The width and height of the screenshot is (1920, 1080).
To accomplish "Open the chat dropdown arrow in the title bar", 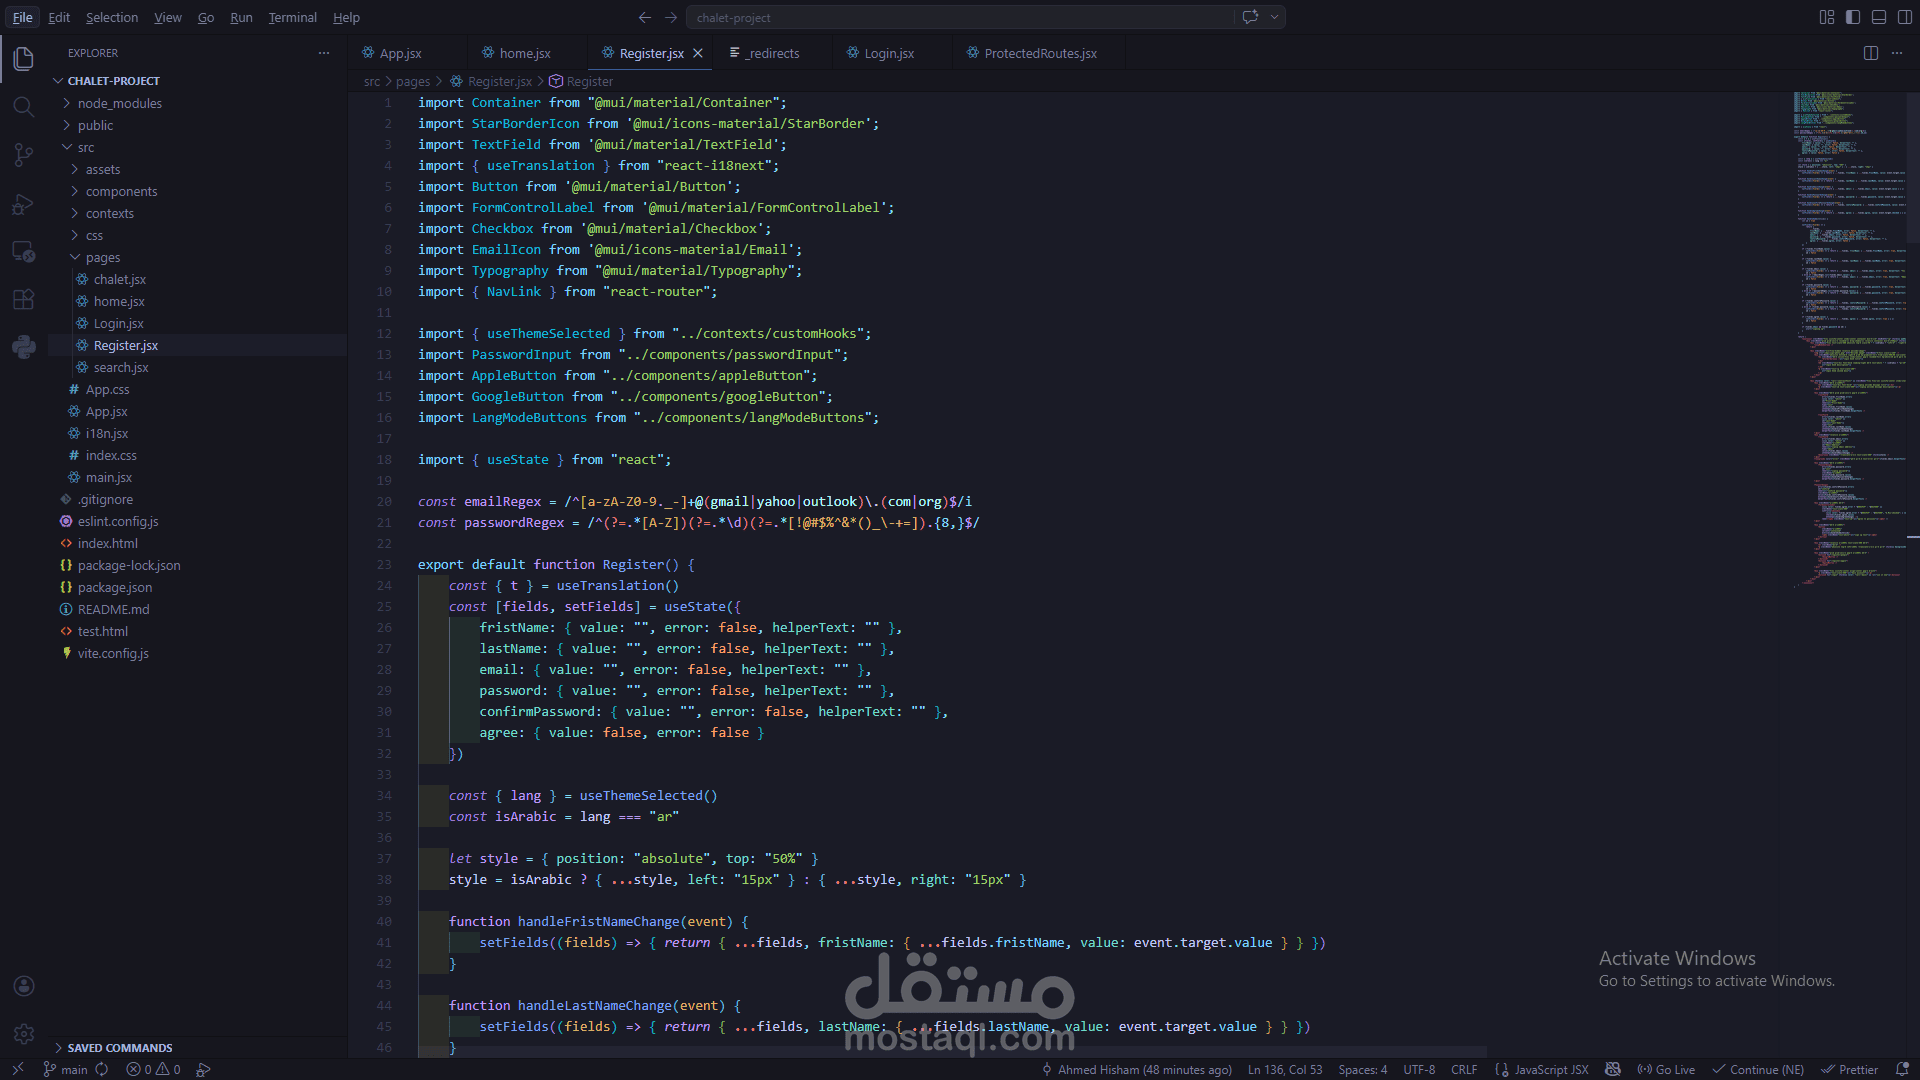I will pyautogui.click(x=1275, y=17).
